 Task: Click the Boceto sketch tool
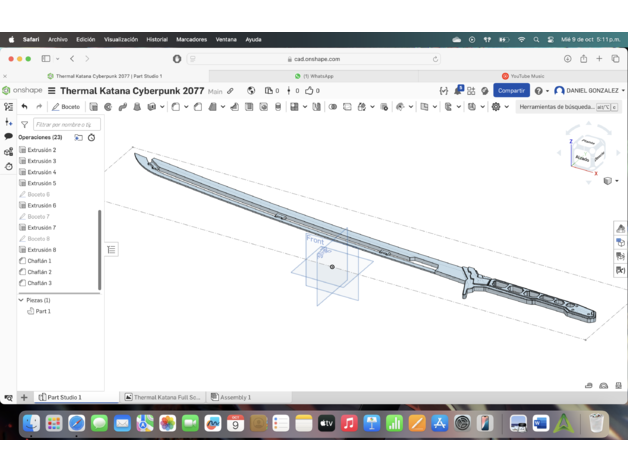tap(66, 107)
